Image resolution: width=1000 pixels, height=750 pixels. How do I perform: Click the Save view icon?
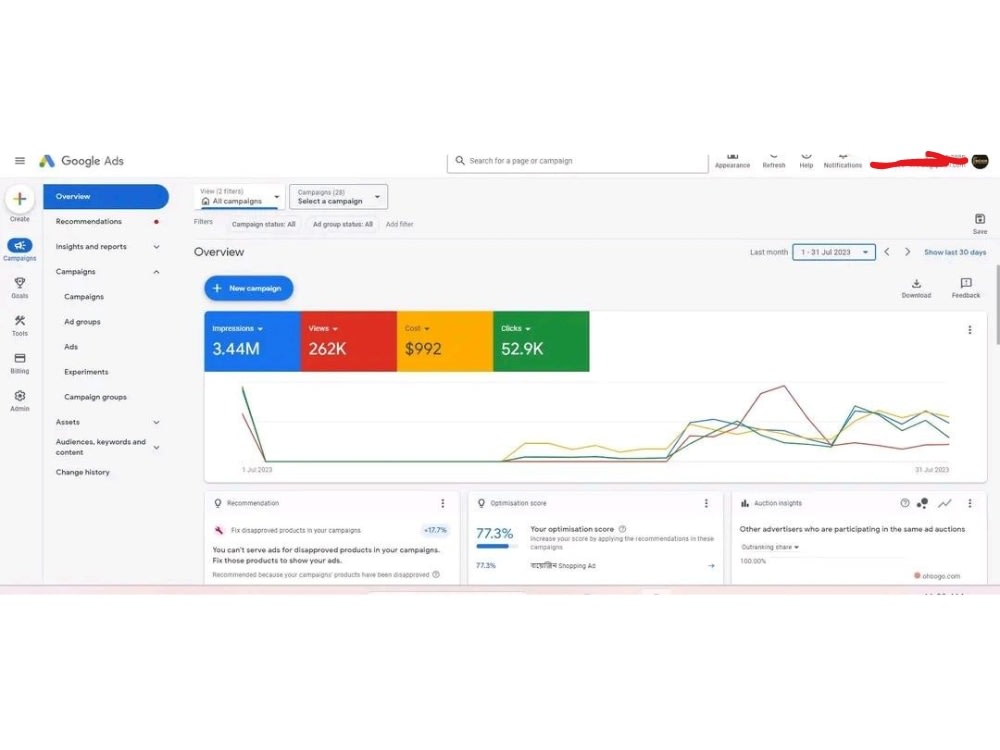(980, 219)
